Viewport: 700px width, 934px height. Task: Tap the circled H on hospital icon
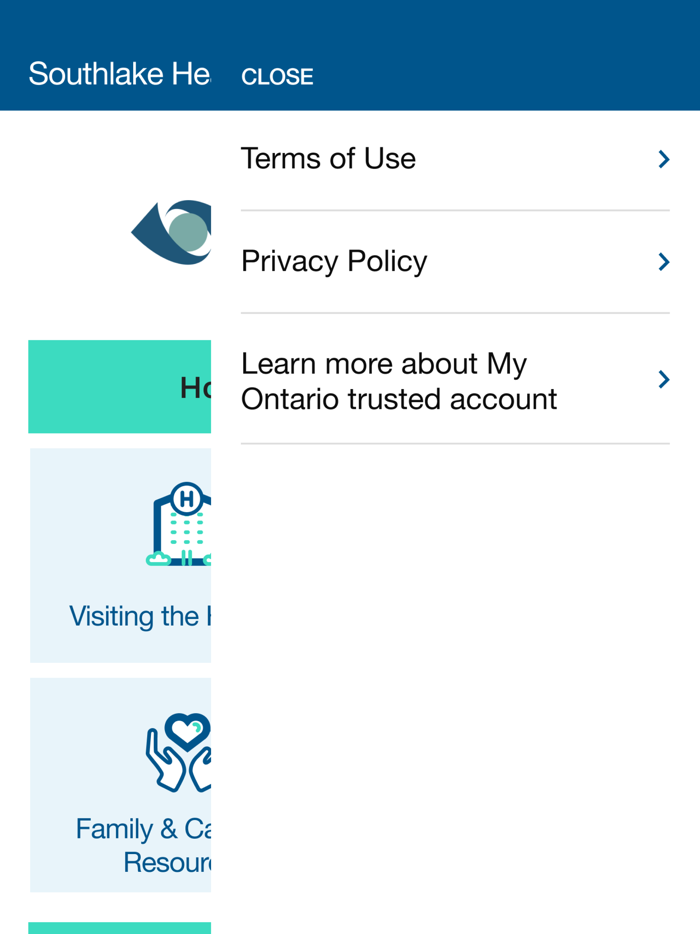pyautogui.click(x=186, y=499)
